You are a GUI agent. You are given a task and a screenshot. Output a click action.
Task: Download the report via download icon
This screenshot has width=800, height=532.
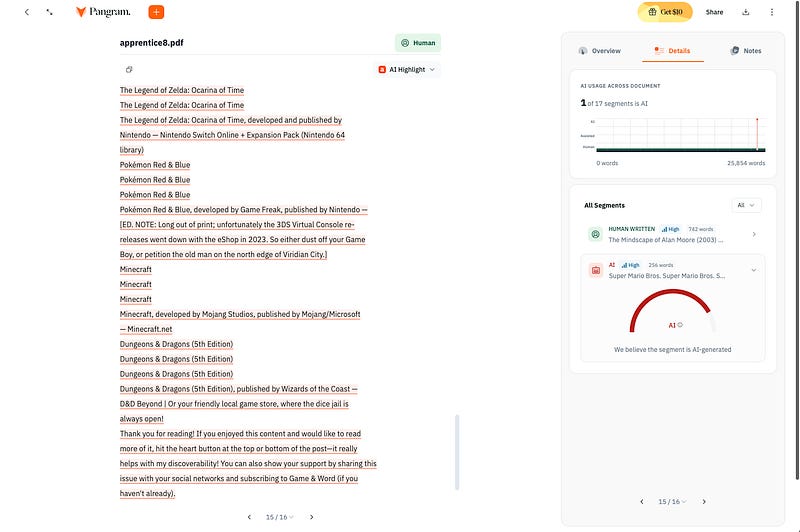(745, 12)
